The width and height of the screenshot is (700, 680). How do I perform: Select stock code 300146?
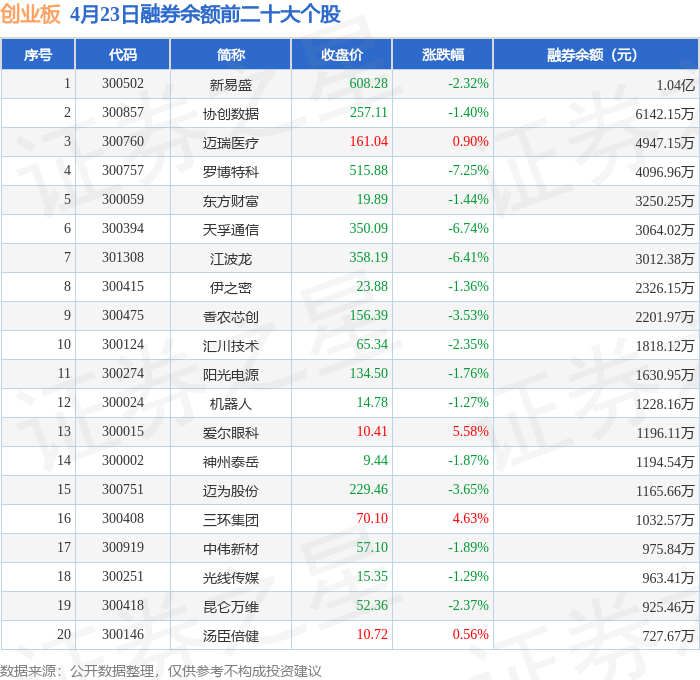pos(123,635)
